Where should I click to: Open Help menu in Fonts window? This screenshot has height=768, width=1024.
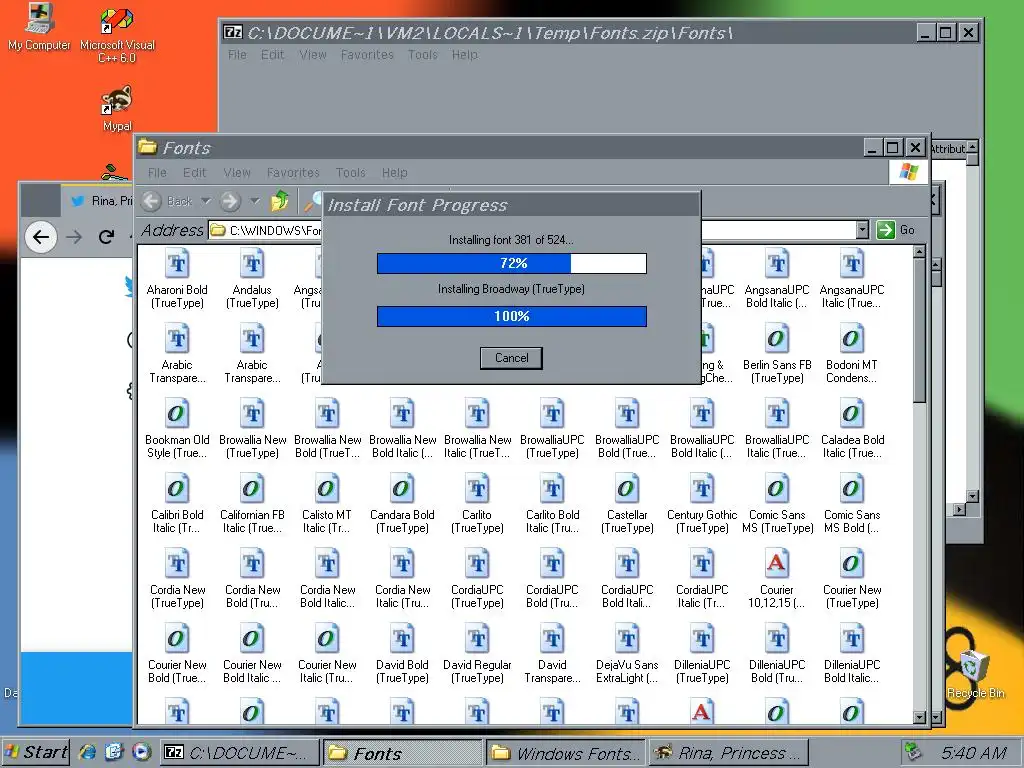pos(394,172)
